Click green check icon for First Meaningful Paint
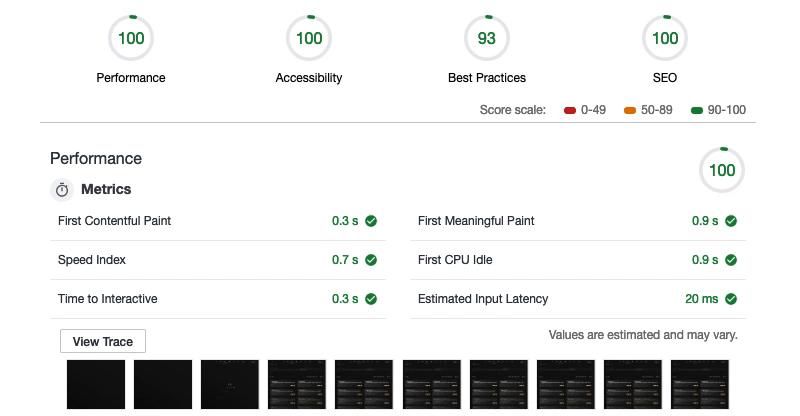The height and width of the screenshot is (416, 800). point(731,221)
